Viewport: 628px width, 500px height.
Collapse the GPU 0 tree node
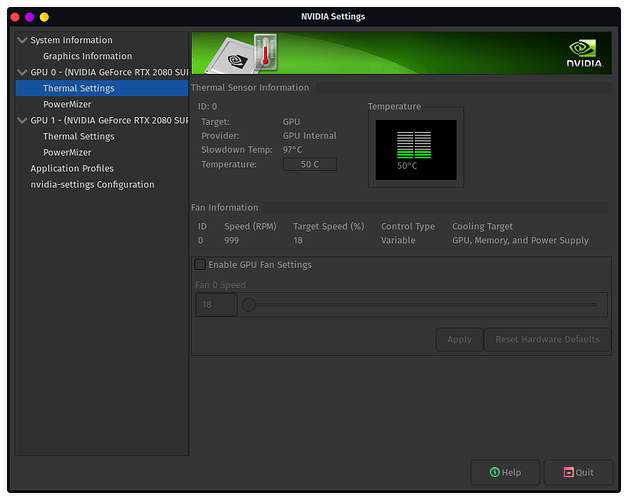[22, 72]
